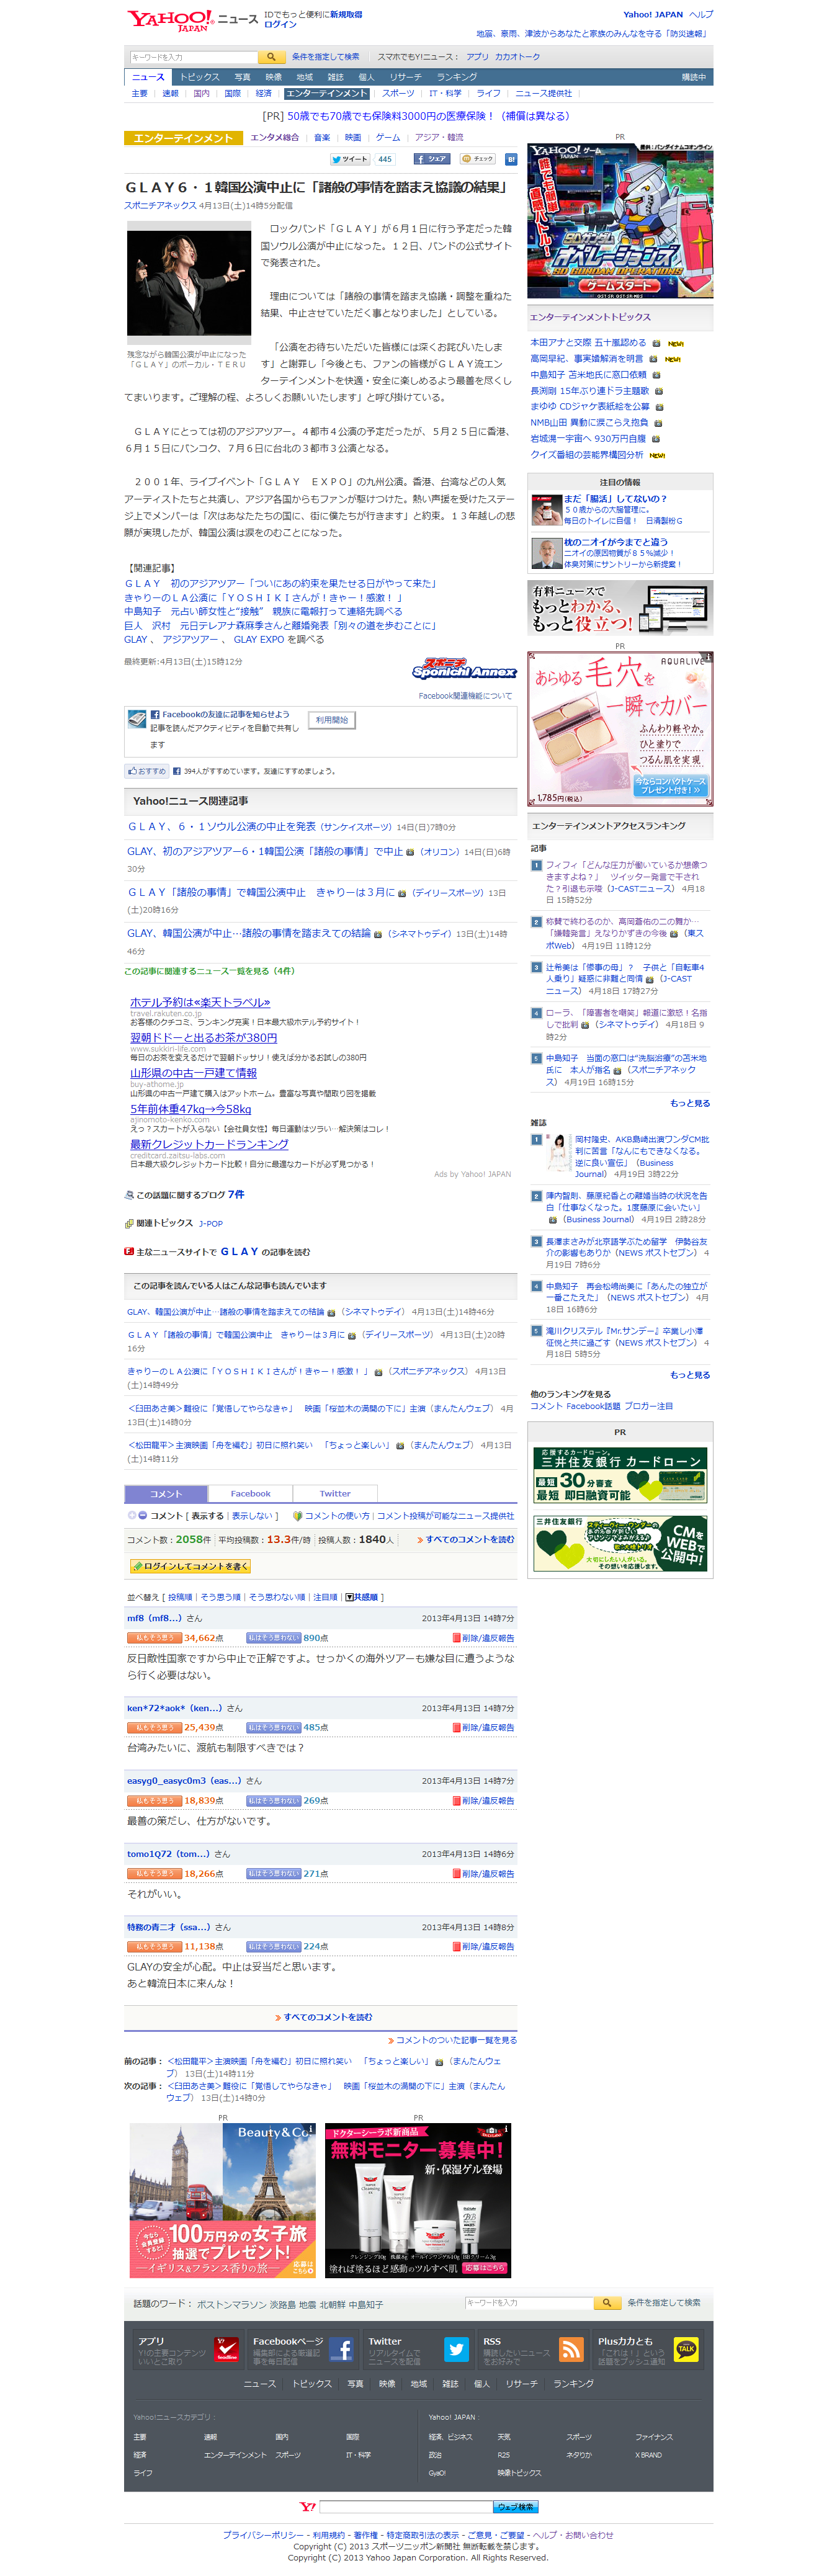Open ホテル予約は《楽天トラベル》 ad link
Image resolution: width=837 pixels, height=2576 pixels.
[199, 1002]
